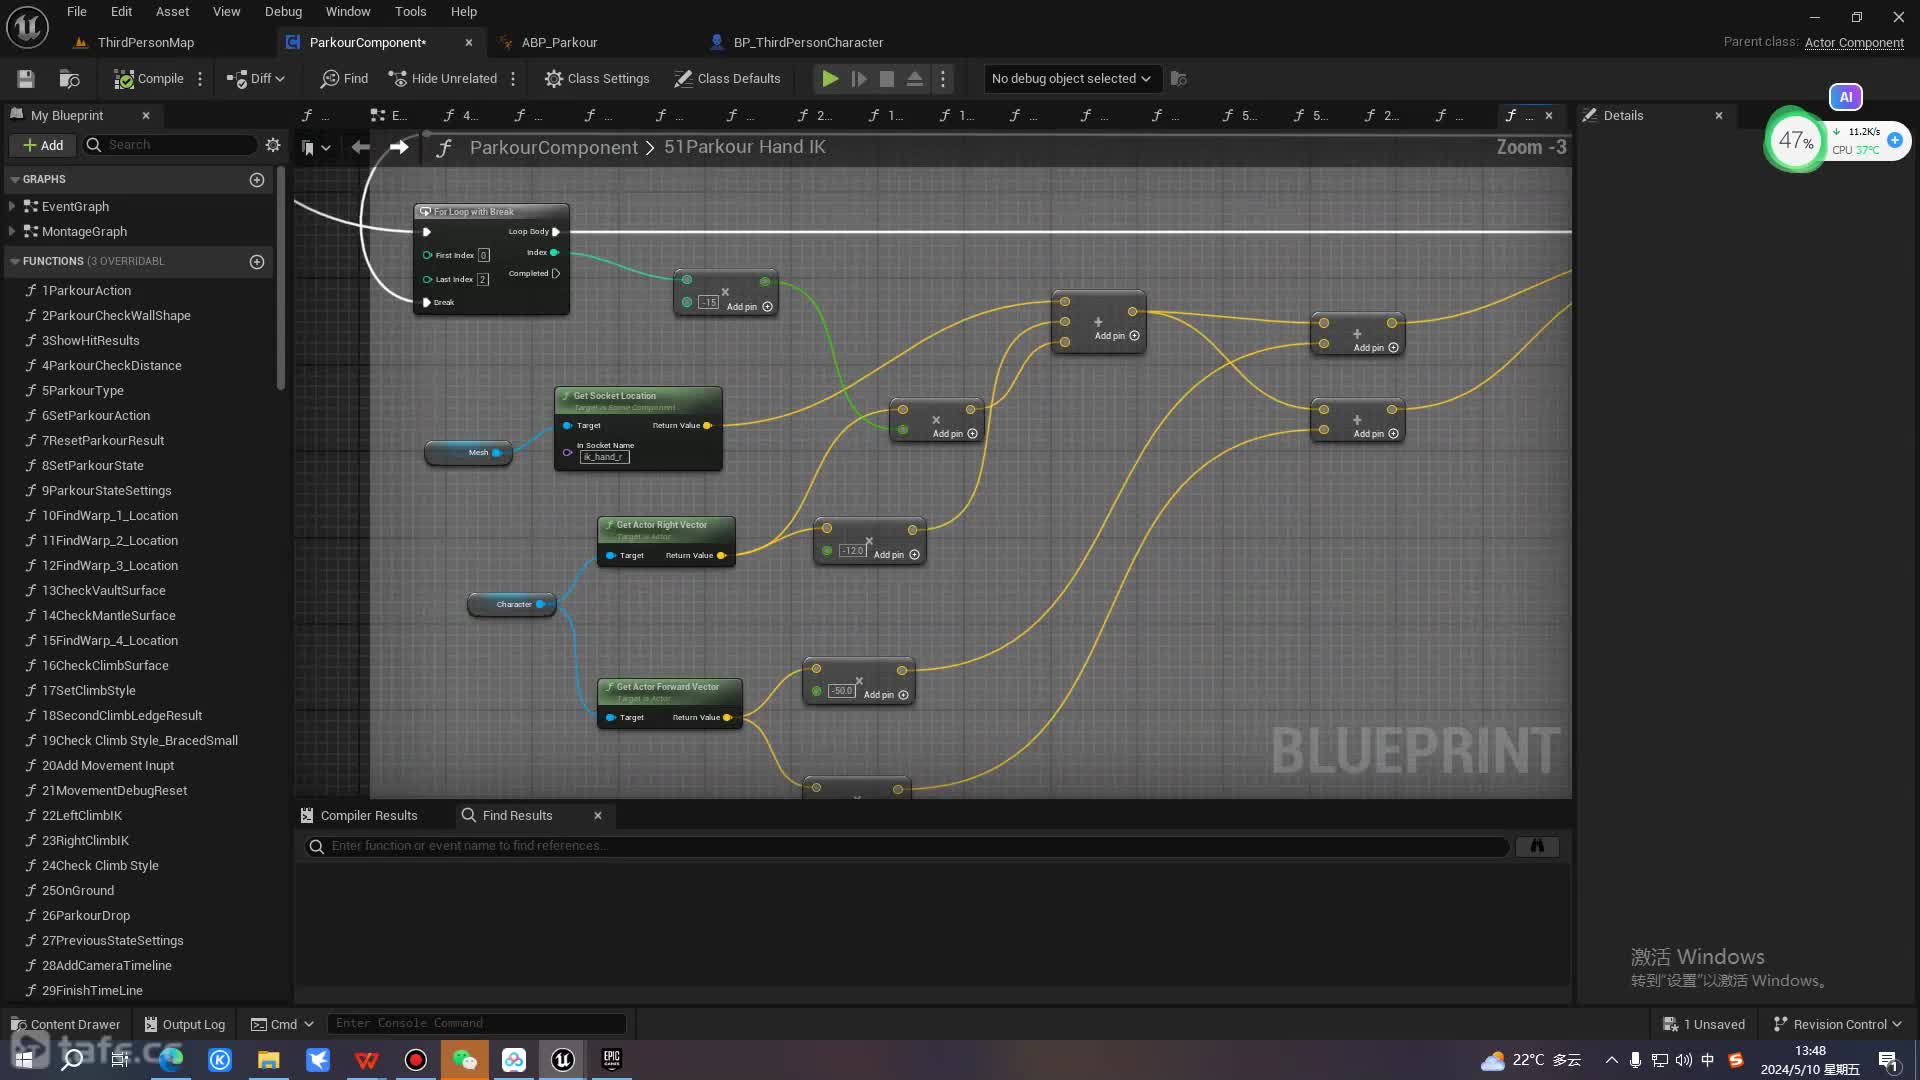Save the current blueprint asset
The image size is (1920, 1080).
pos(26,78)
